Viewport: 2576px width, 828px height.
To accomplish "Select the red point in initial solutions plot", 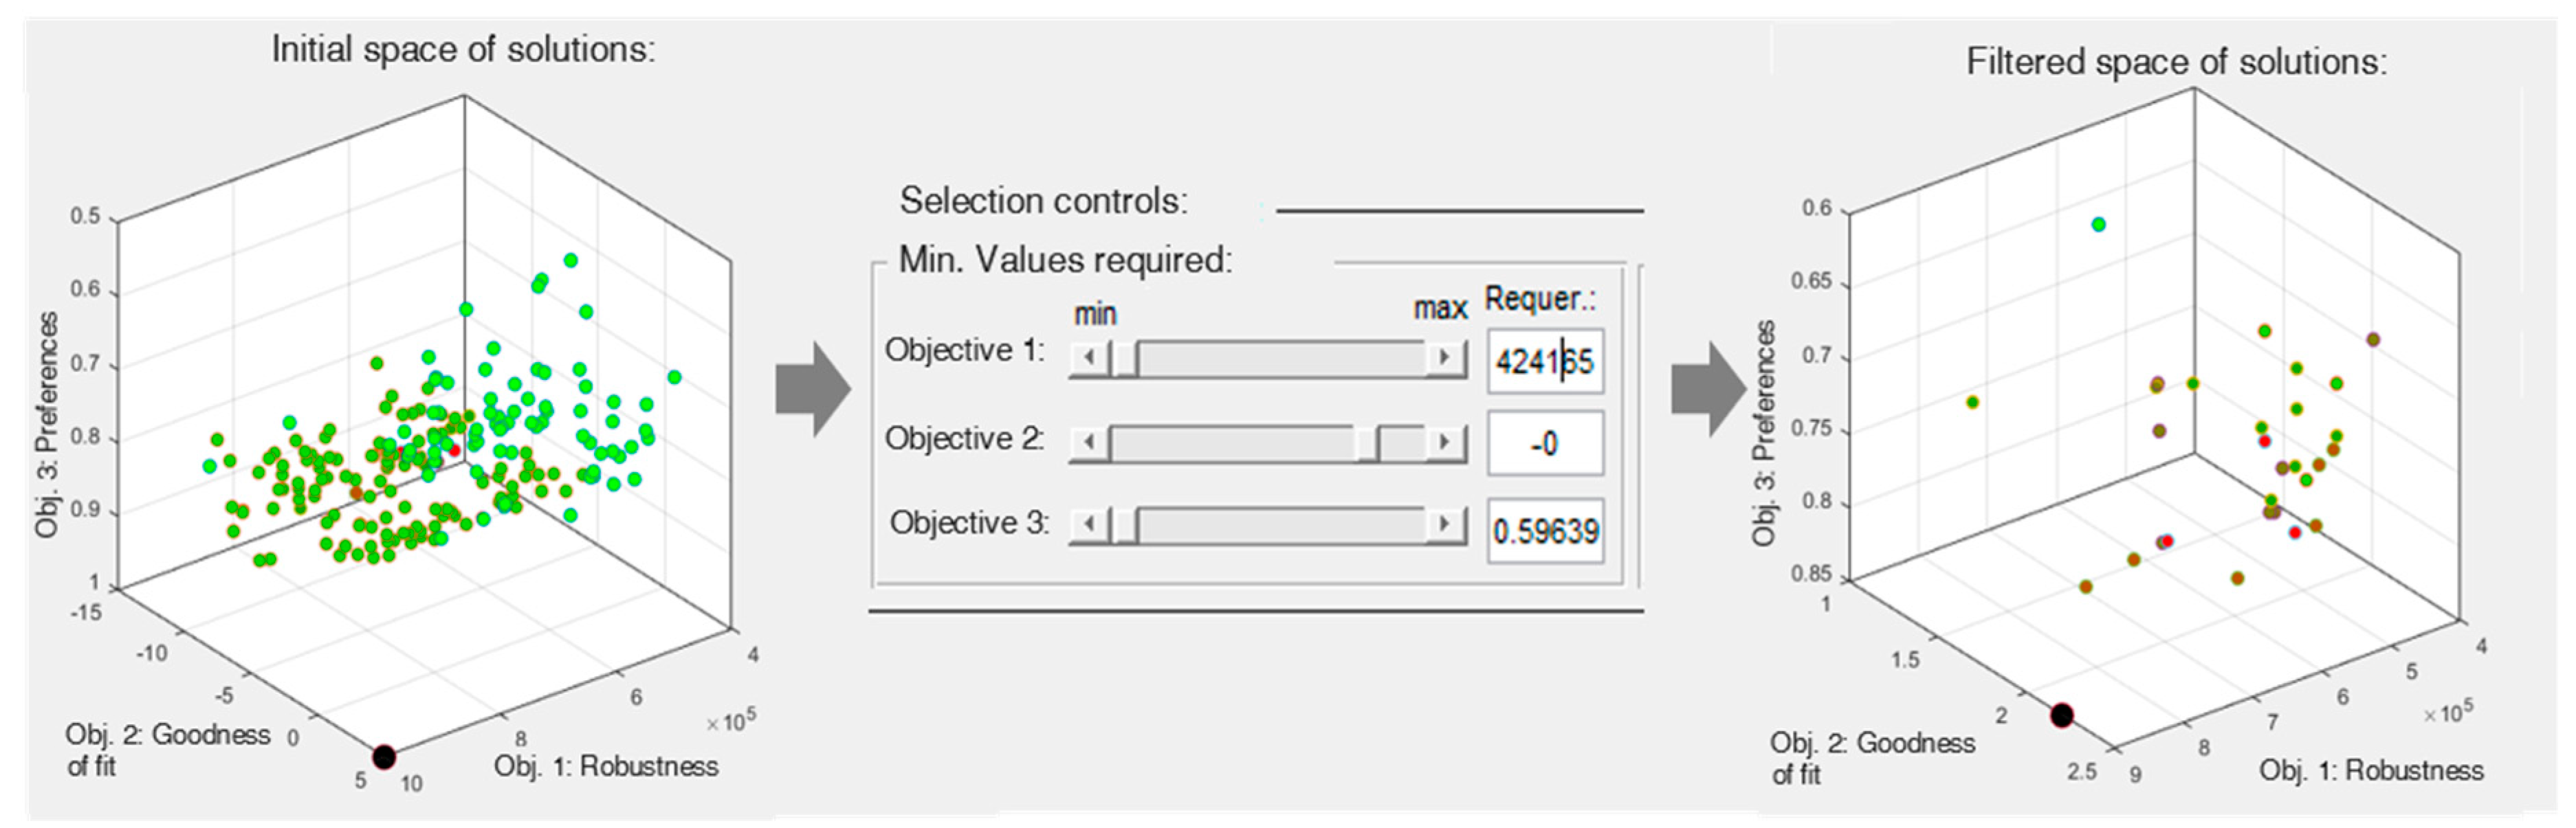I will click(454, 450).
